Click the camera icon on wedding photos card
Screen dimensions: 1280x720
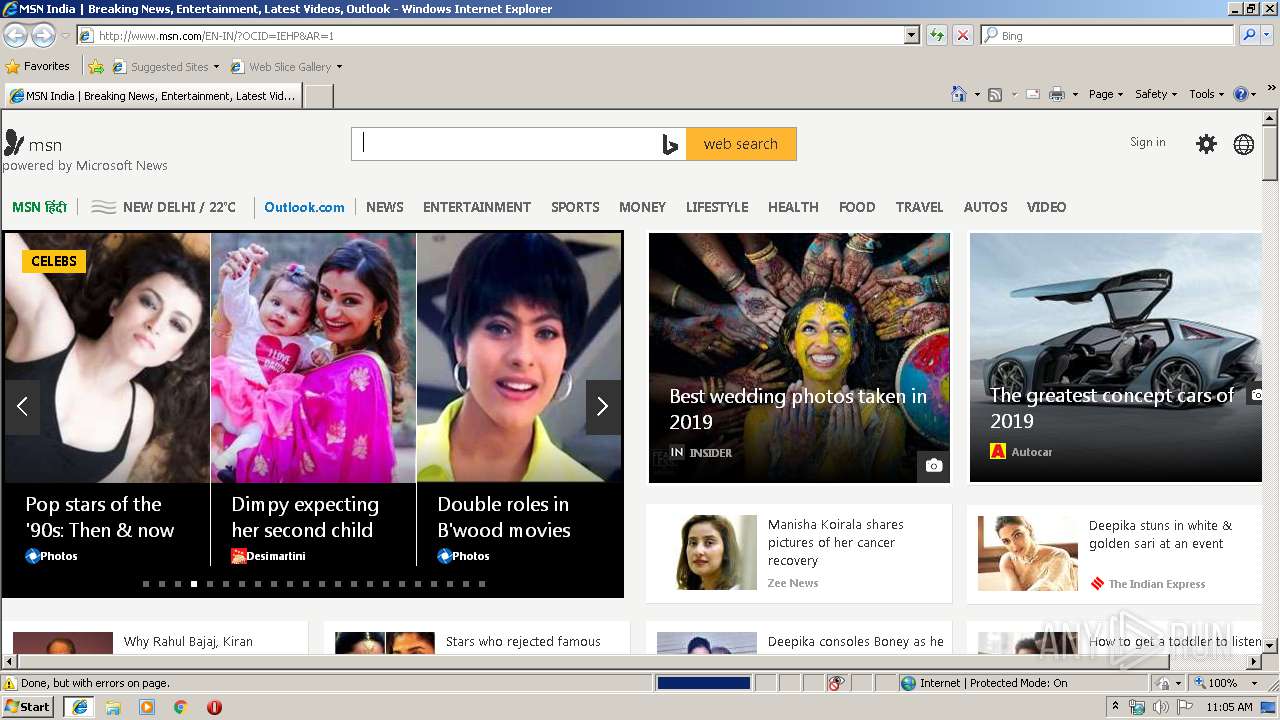click(933, 466)
